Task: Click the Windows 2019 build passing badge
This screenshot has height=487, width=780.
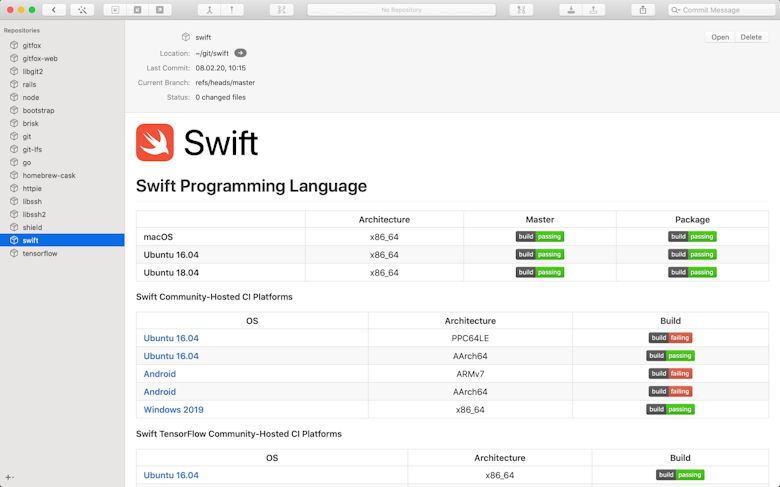Action: click(670, 409)
